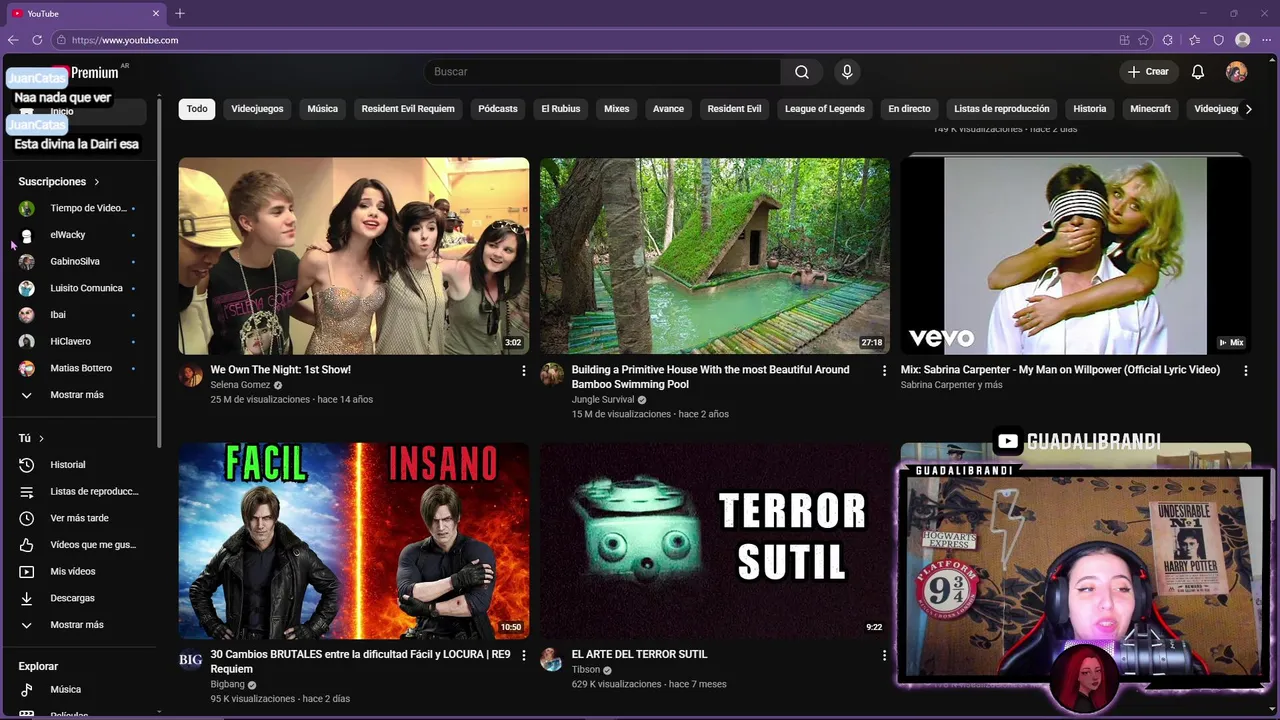The height and width of the screenshot is (720, 1280).
Task: Open the Sabrina Carpenter vevo mix thumbnail
Action: 1076,256
